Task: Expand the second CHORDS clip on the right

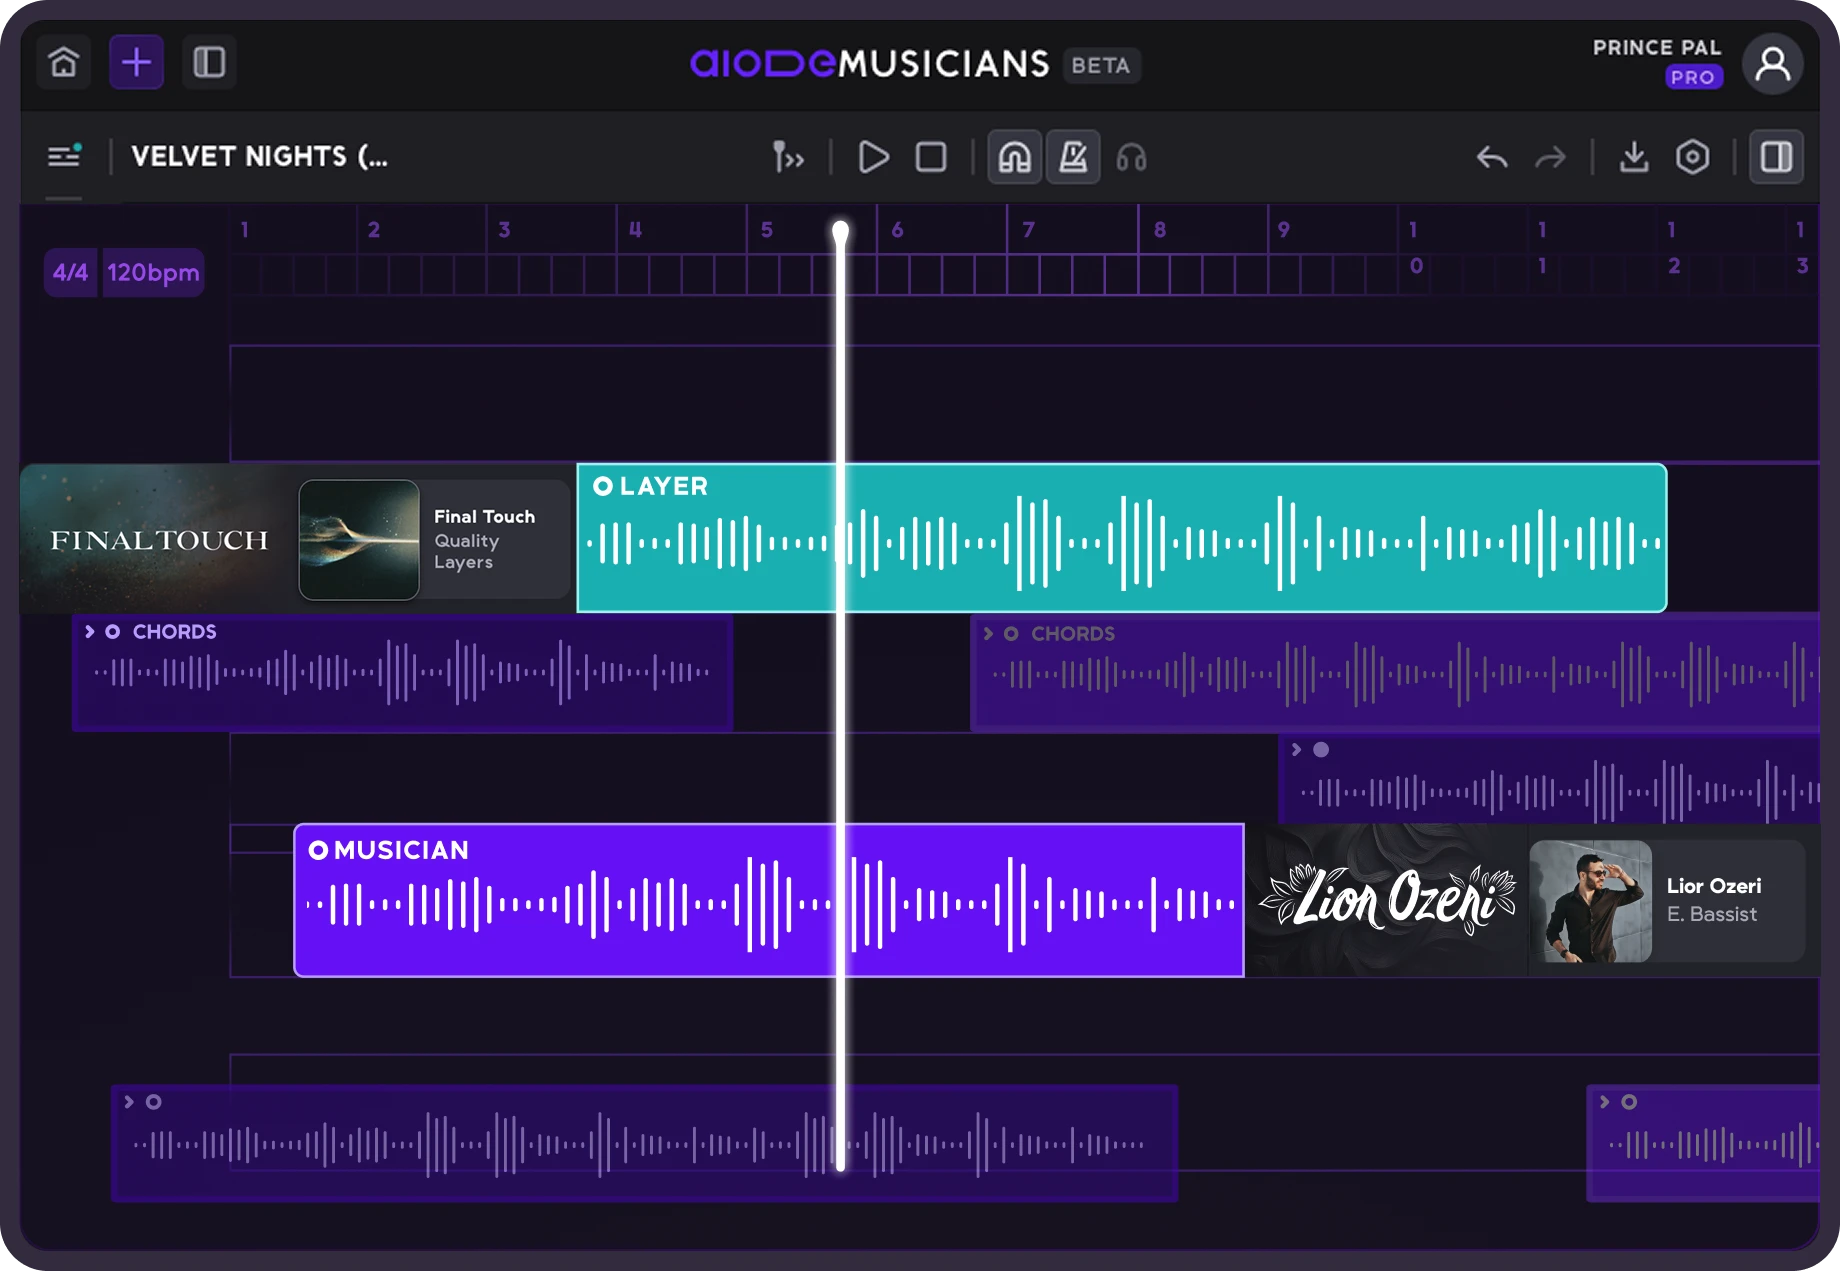Action: [x=988, y=634]
